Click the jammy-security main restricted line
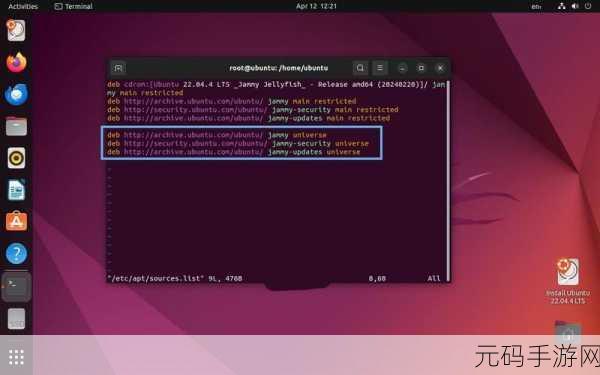The height and width of the screenshot is (375, 600). [253, 110]
